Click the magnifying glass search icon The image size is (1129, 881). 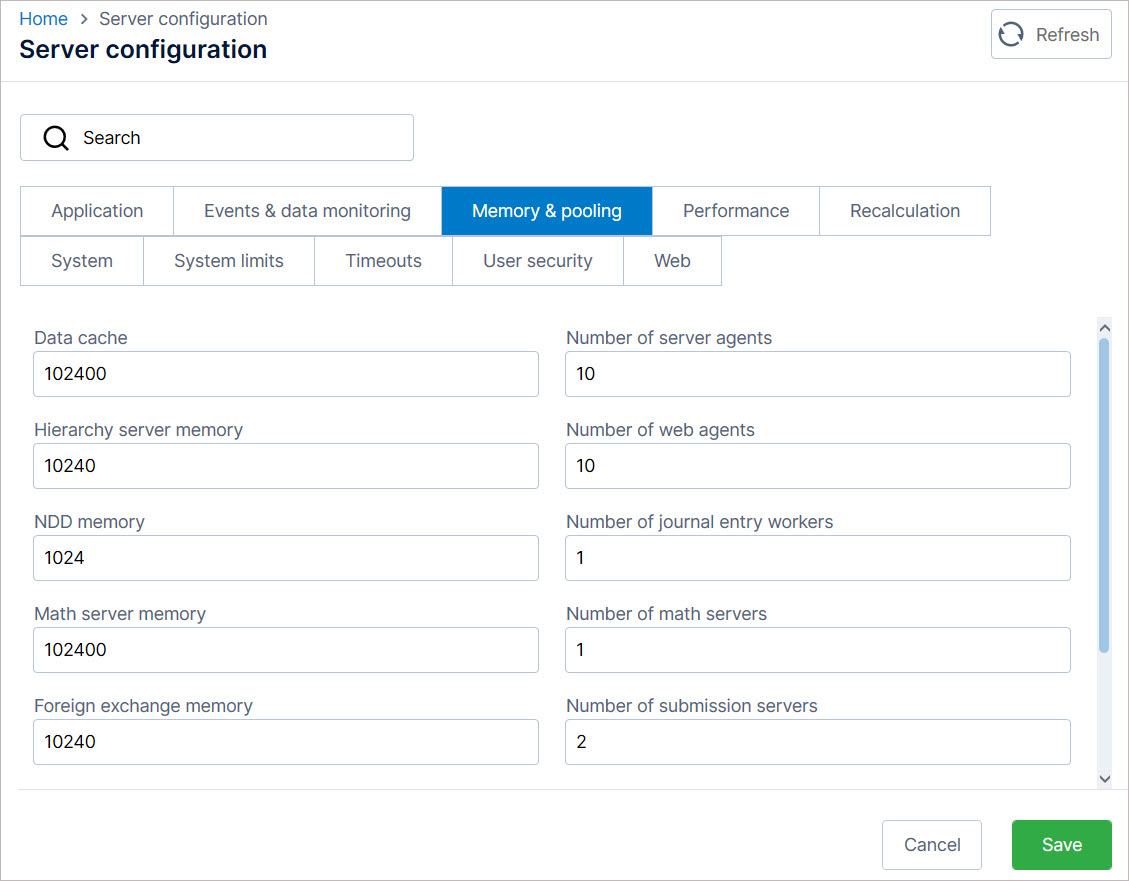pyautogui.click(x=55, y=137)
